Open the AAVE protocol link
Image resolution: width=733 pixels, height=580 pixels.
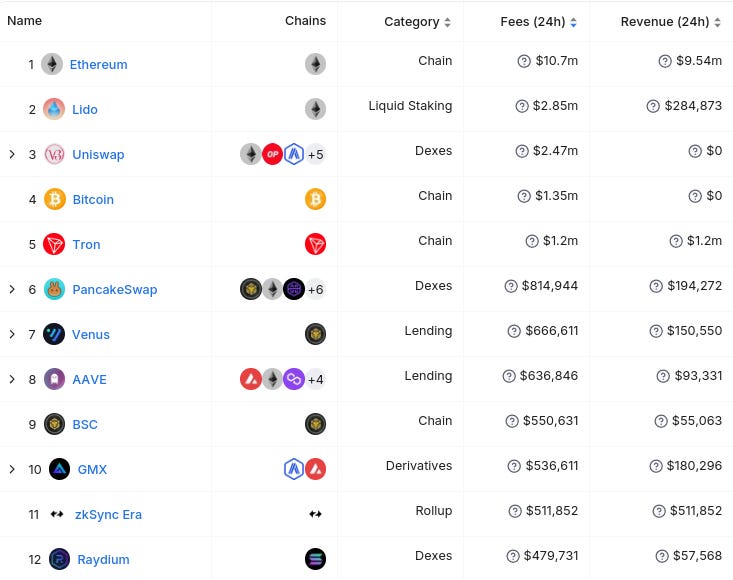(x=89, y=379)
